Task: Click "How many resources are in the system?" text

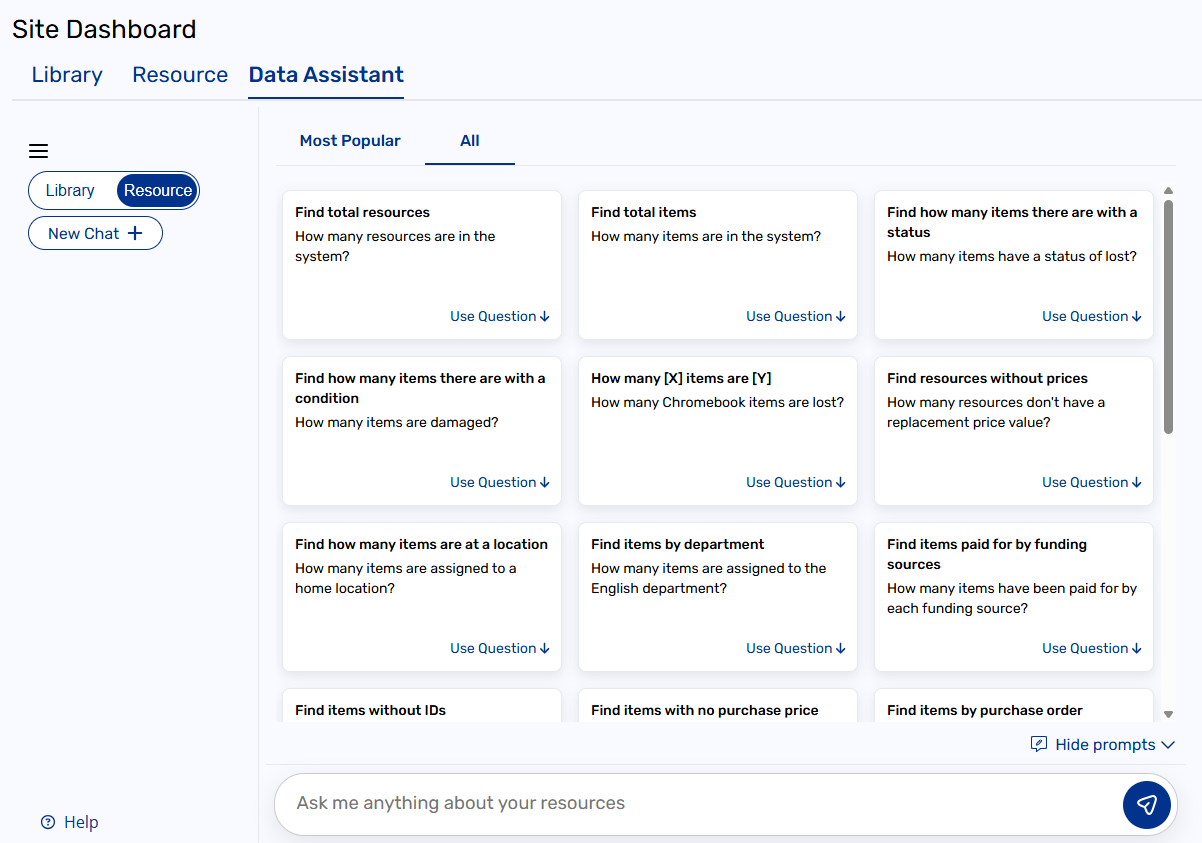Action: tap(395, 246)
